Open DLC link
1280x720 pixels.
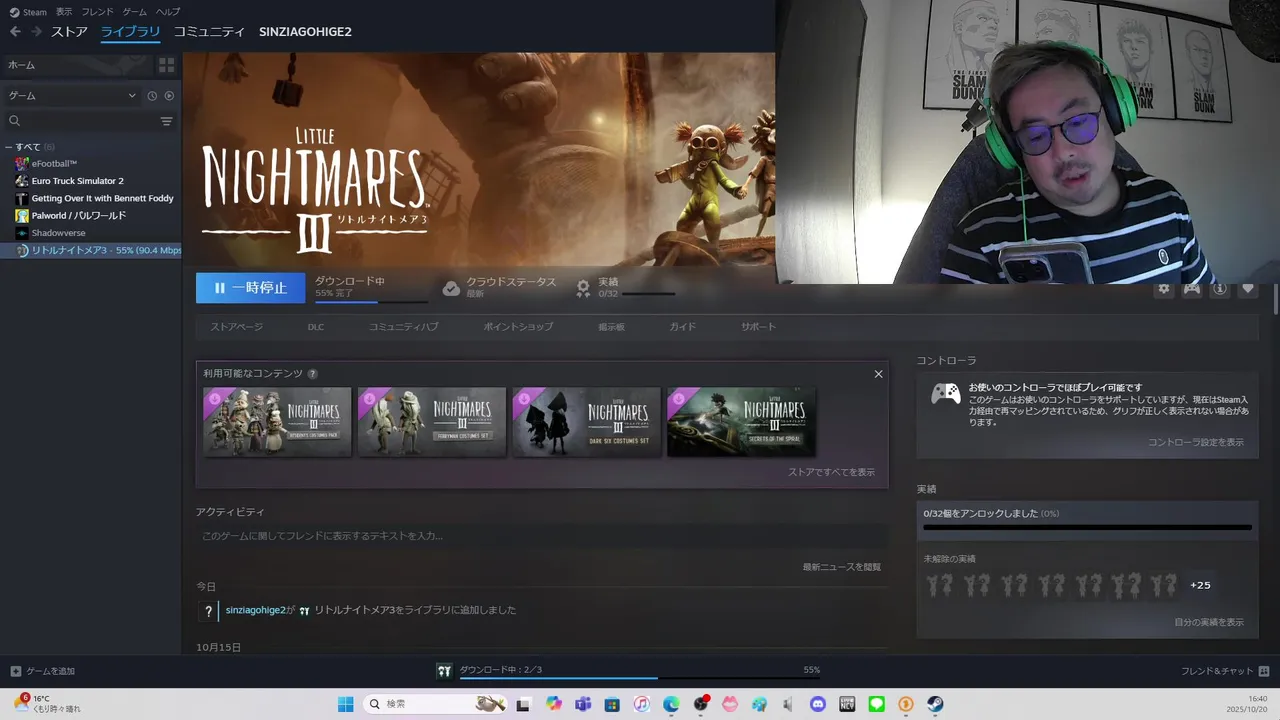click(315, 327)
